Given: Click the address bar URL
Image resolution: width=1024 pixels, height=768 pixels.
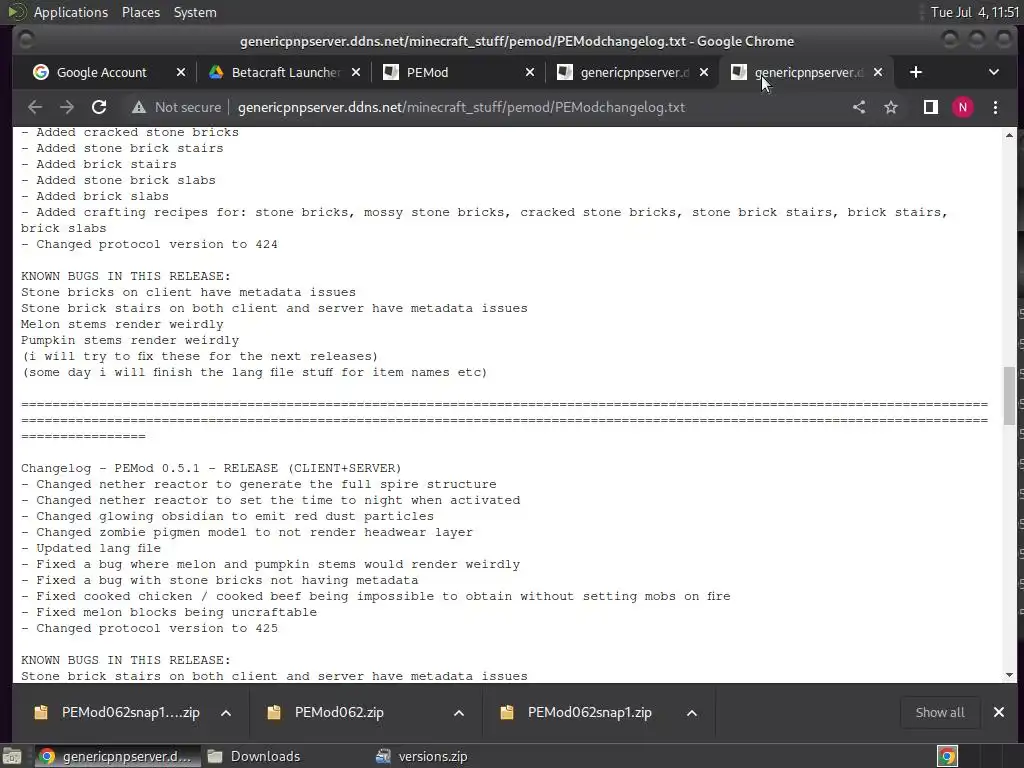Looking at the screenshot, I should [x=461, y=107].
